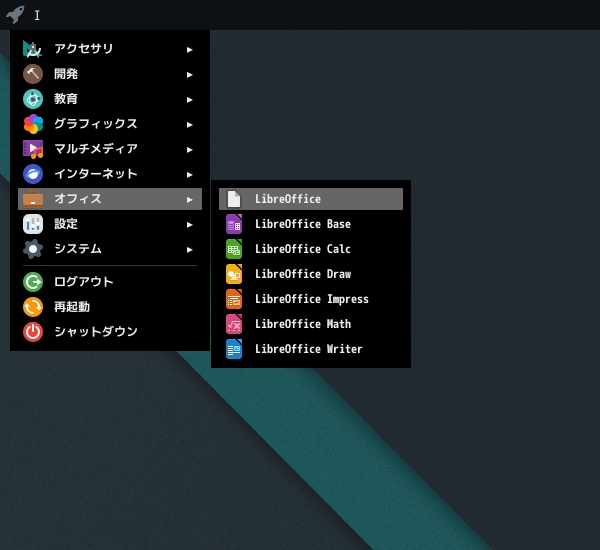Launch LibreOffice Writer

(x=311, y=349)
